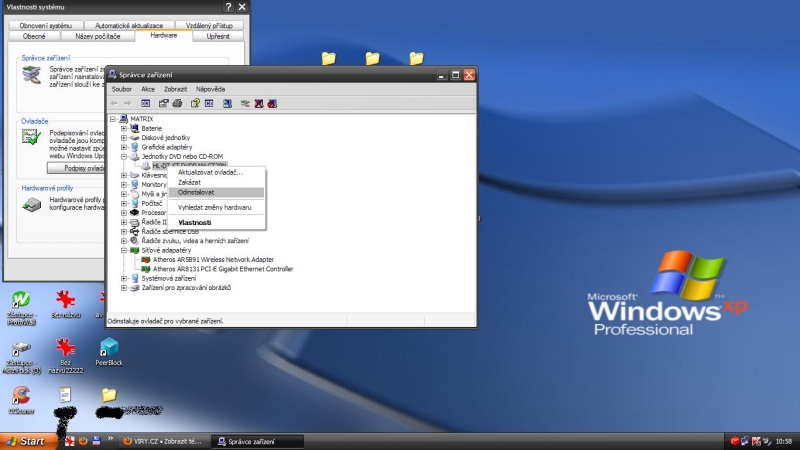Click the red shield icon in system tray

click(x=735, y=441)
